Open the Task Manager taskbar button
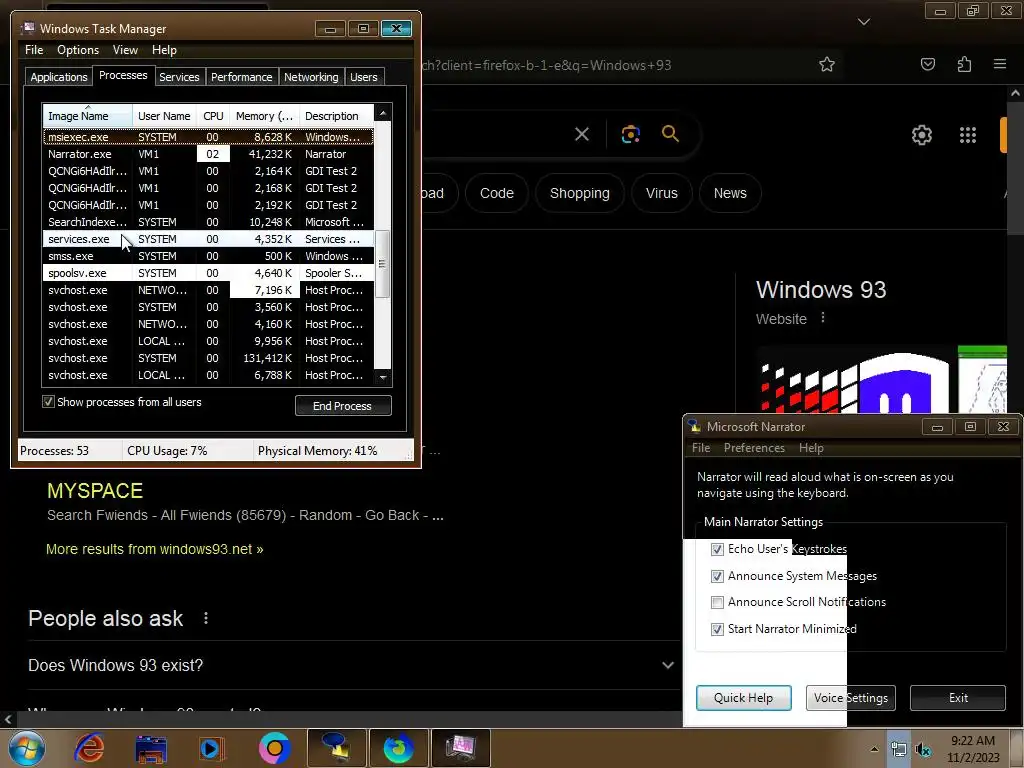The width and height of the screenshot is (1024, 768). pos(460,748)
